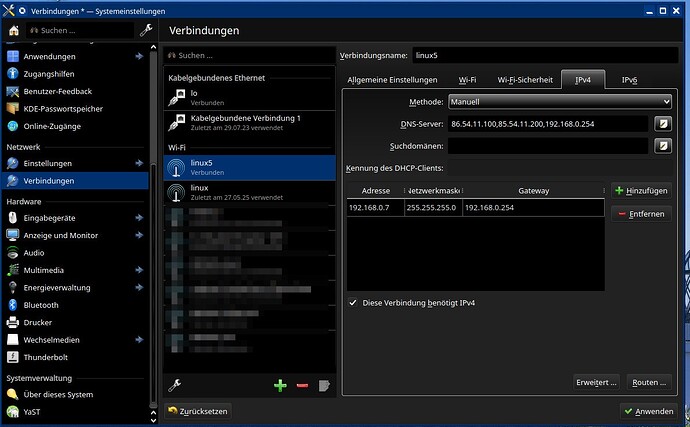Select Verbindungen in the sidebar
Screen dimensions: 690x427
[75, 180]
